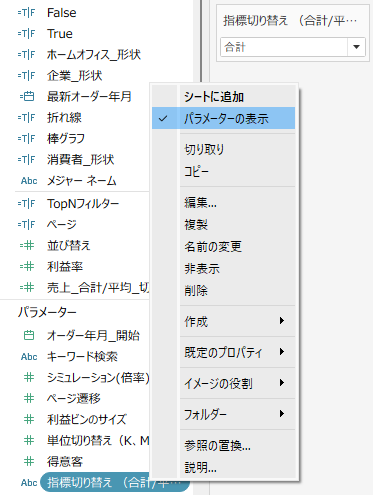Viewport: 373px width, 495px height.
Task: Select the True field
Action: [x=60, y=34]
